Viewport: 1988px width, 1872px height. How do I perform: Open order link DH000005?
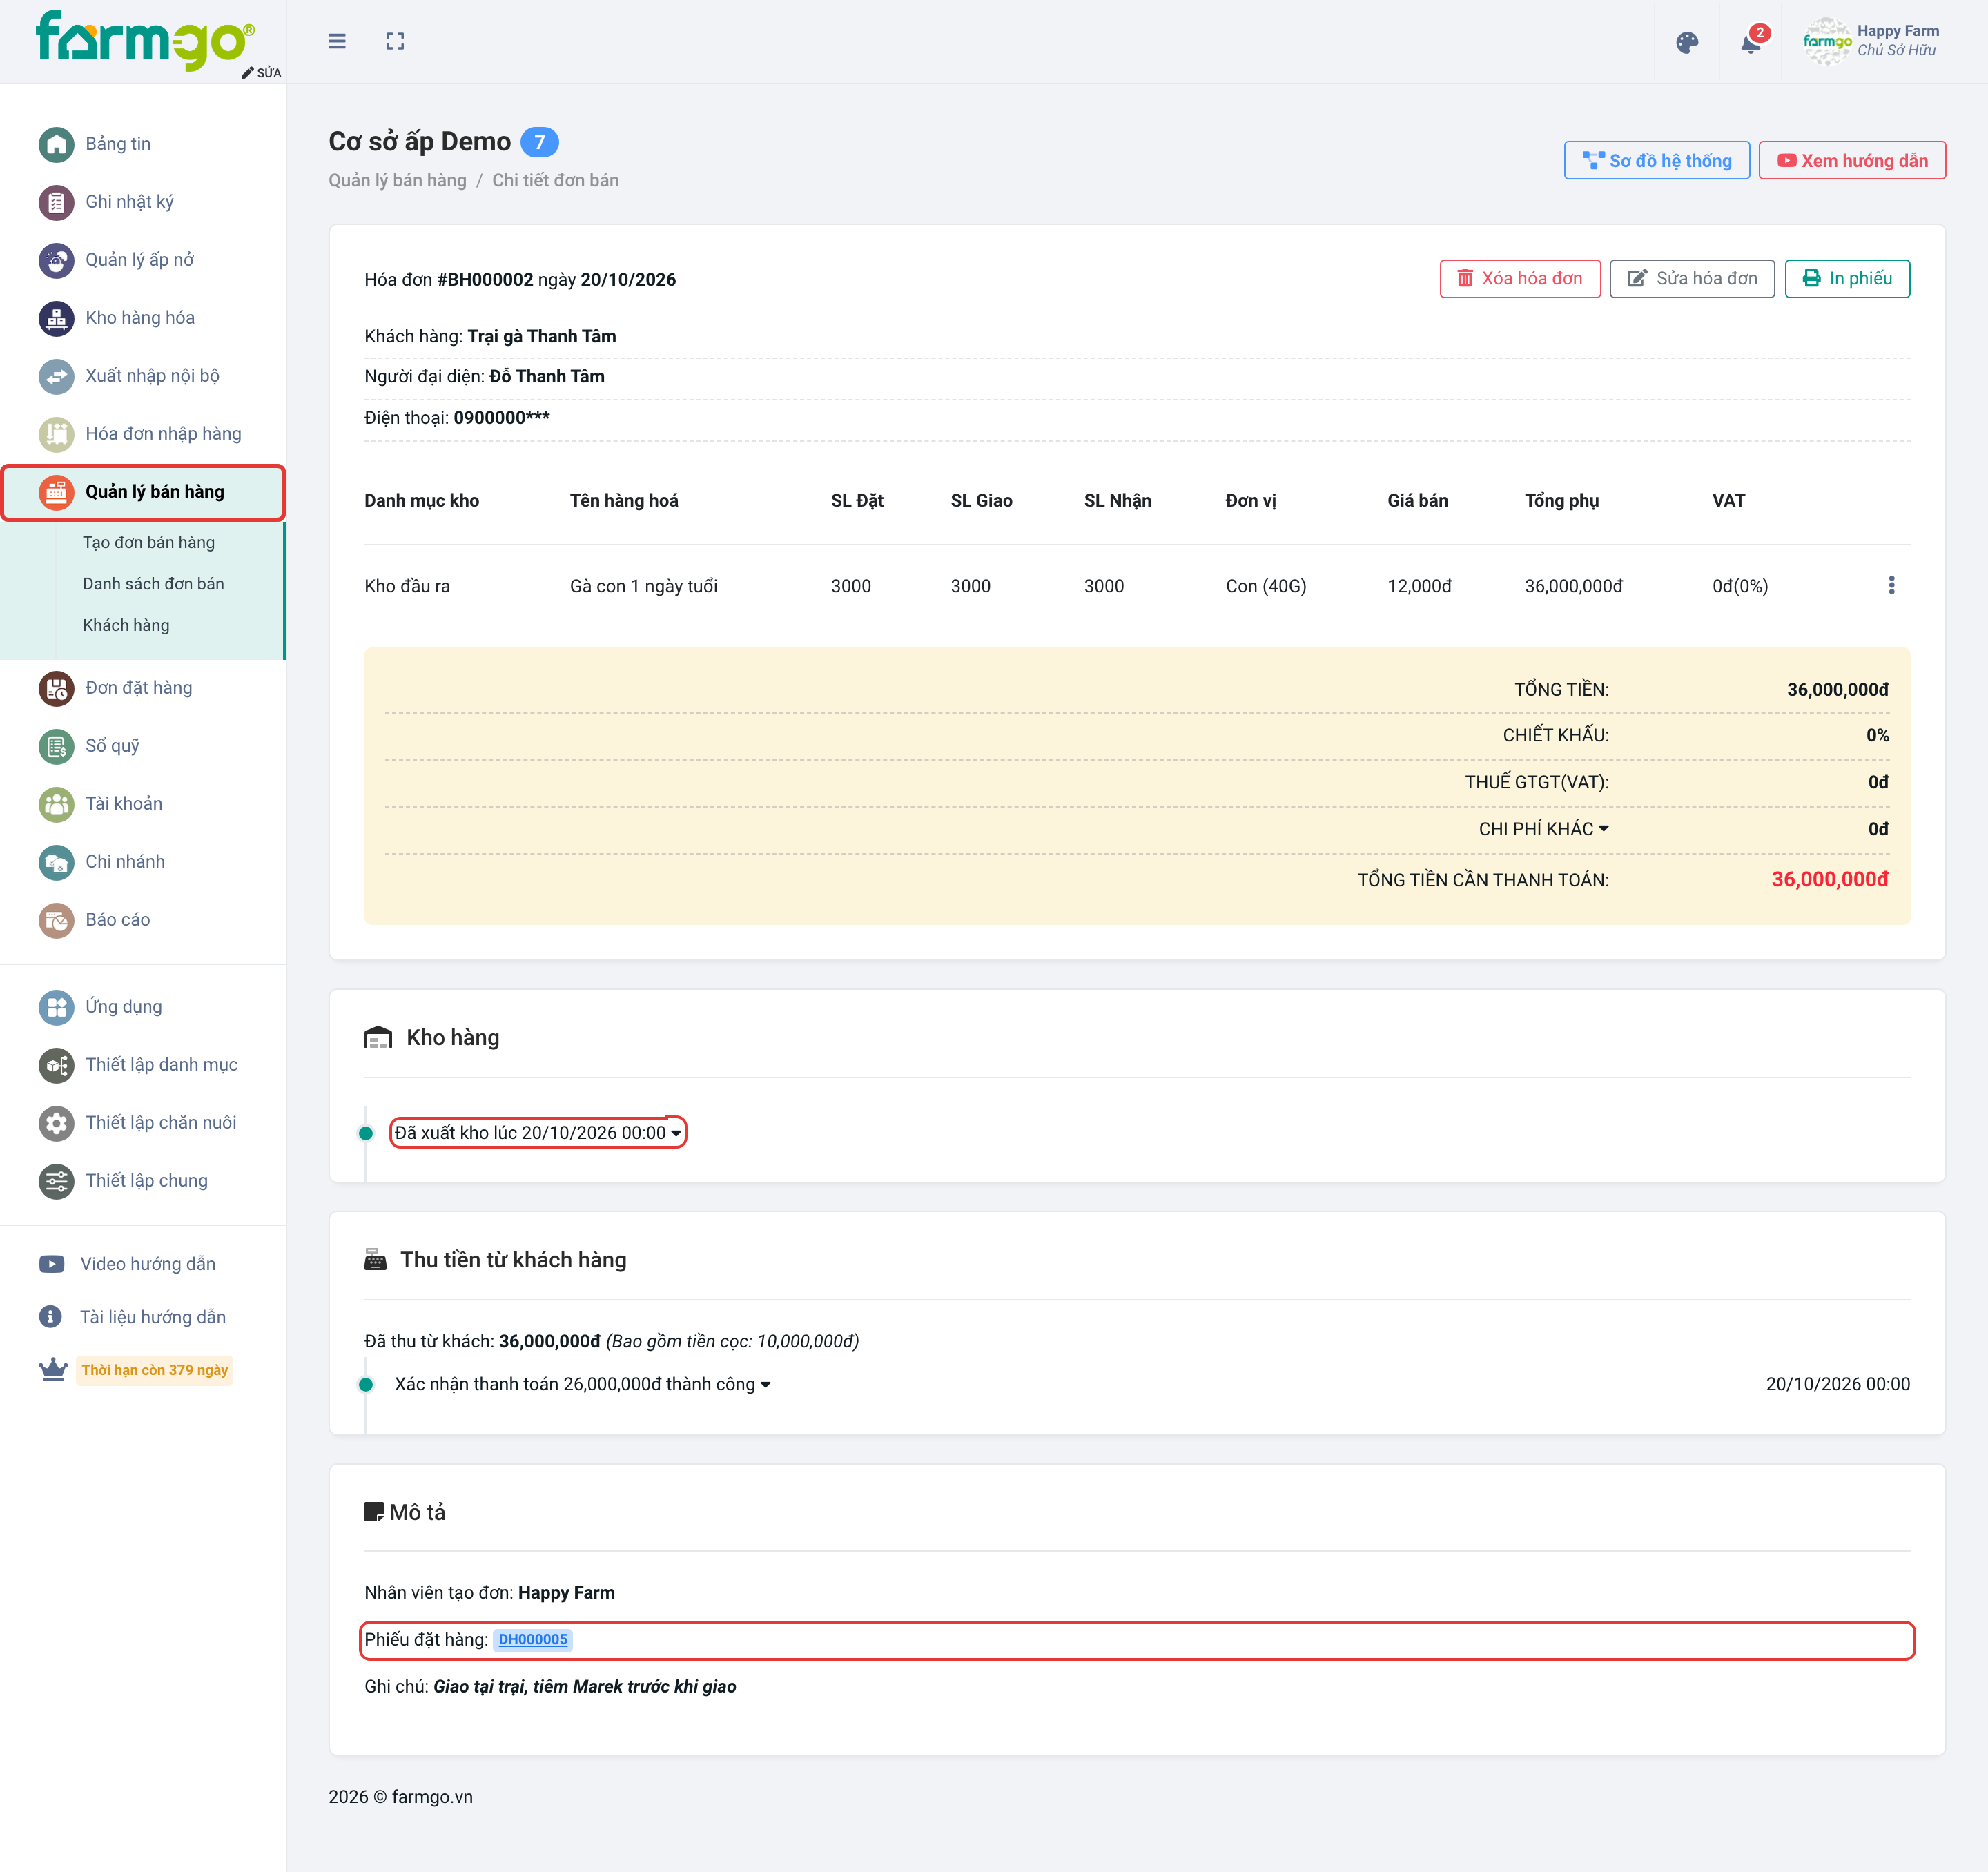(533, 1640)
